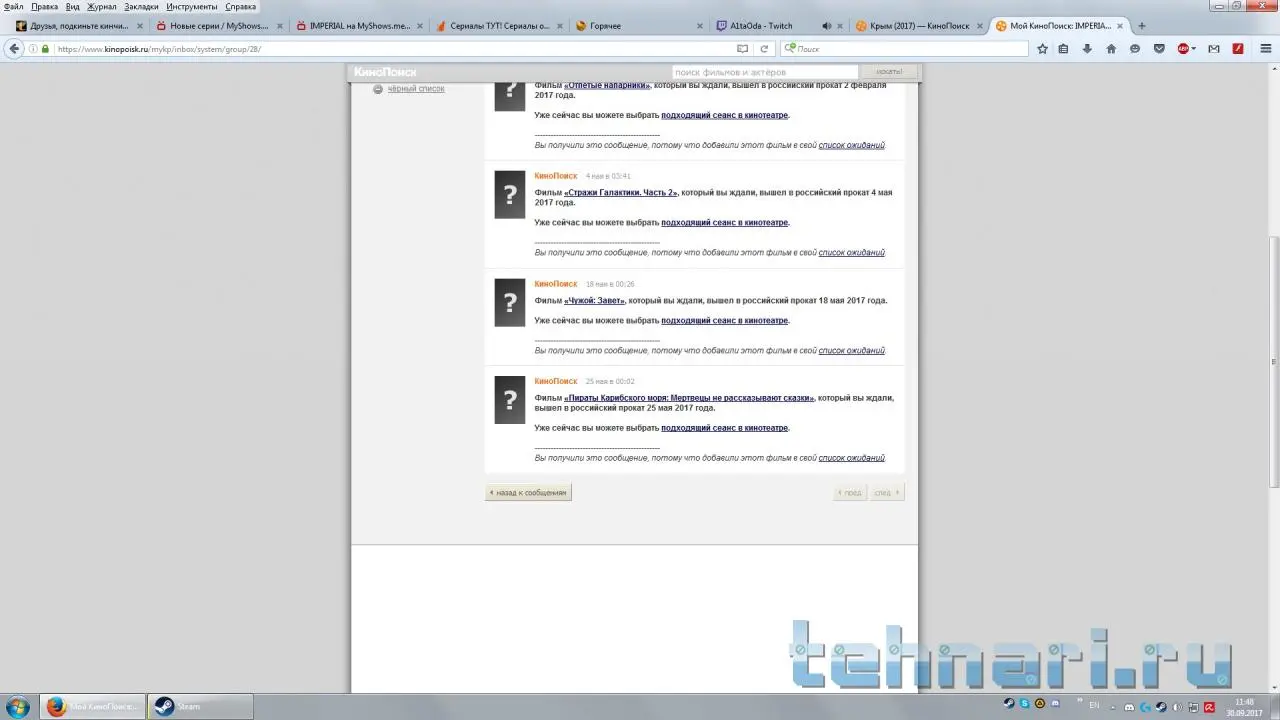1280x720 pixels.
Task: Open 'список ожиданий' link in Пираты message
Action: pos(851,458)
